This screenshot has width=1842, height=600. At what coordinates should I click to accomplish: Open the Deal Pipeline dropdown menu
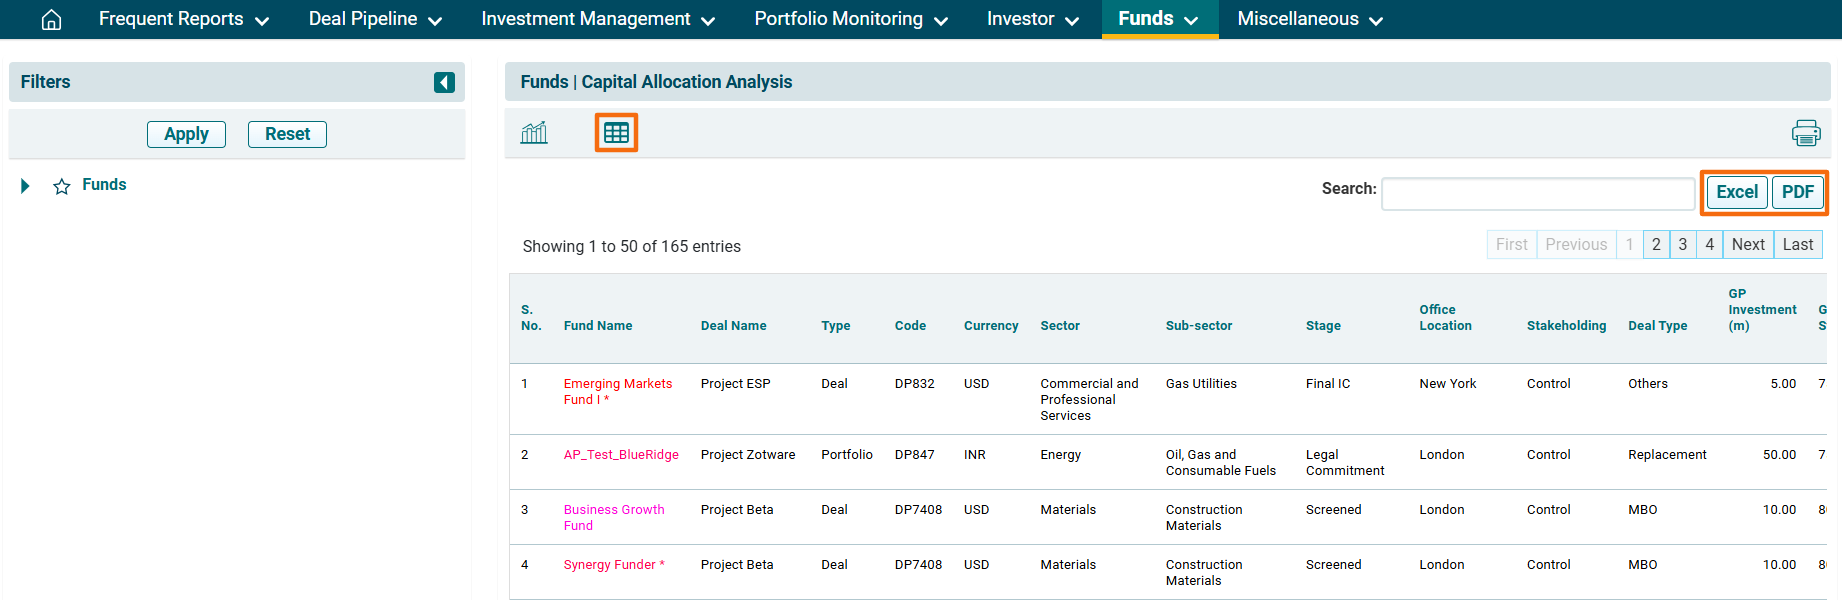click(x=375, y=19)
